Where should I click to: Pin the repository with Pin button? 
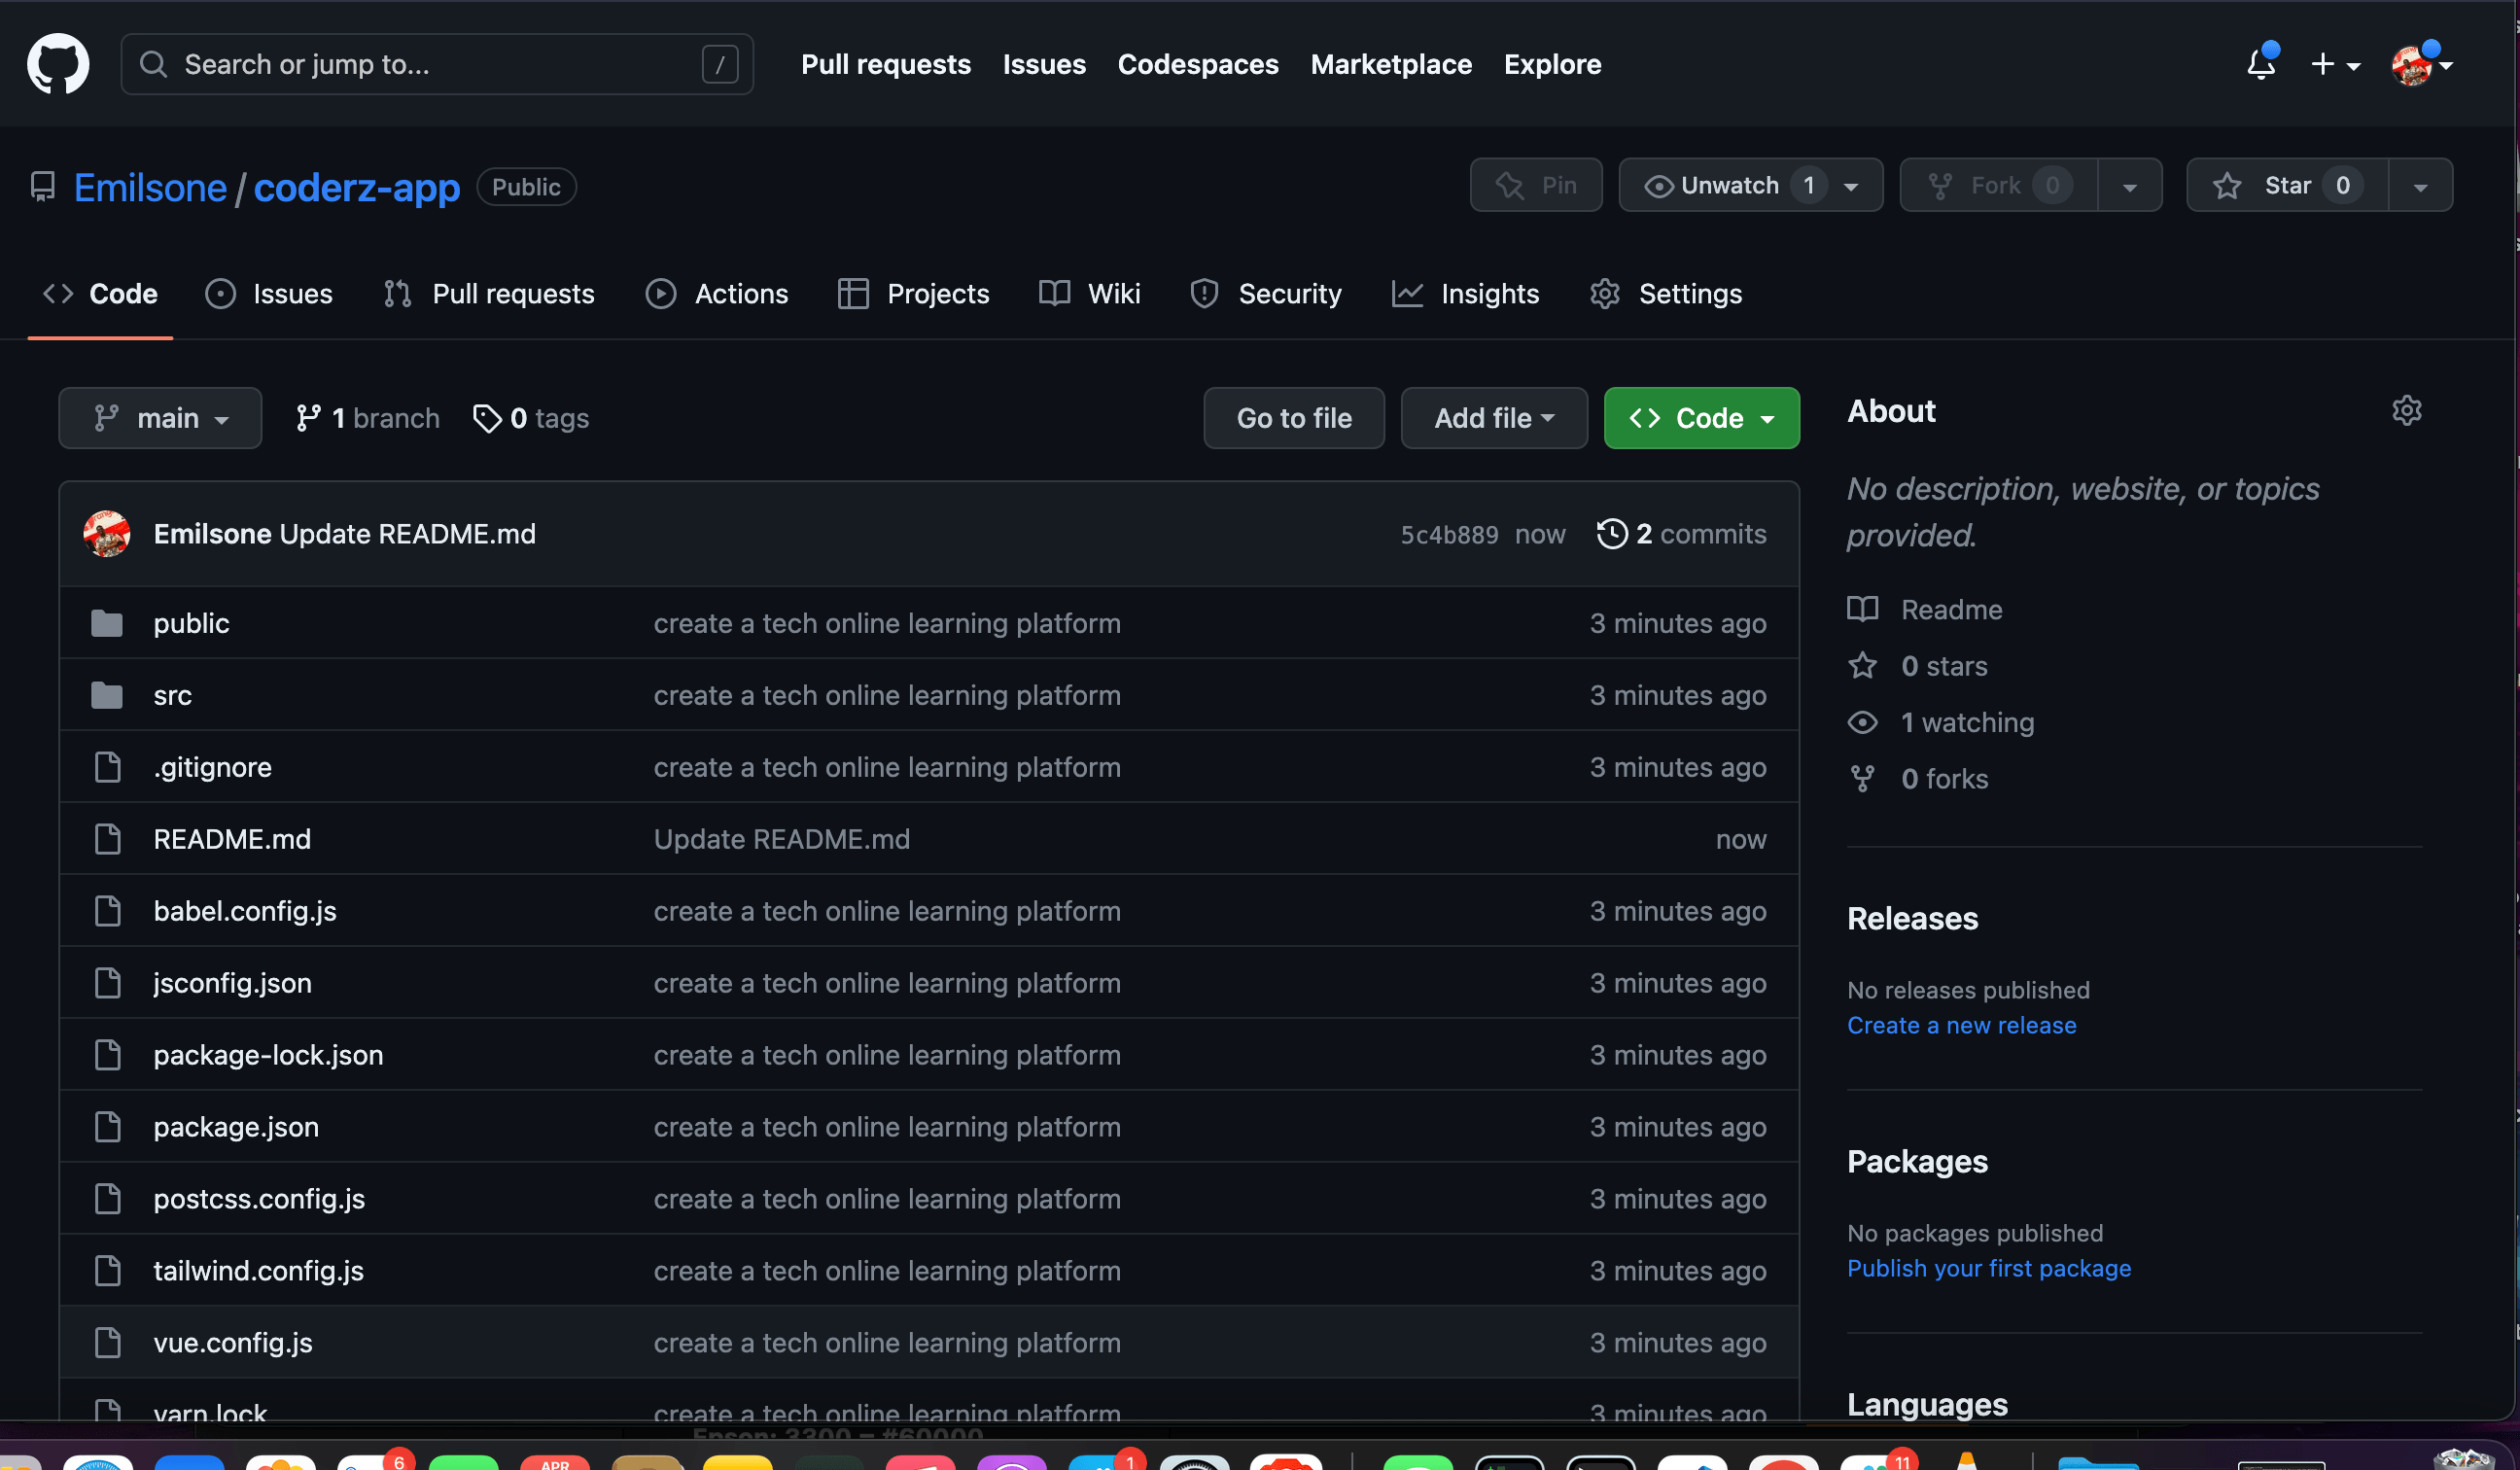click(x=1536, y=186)
